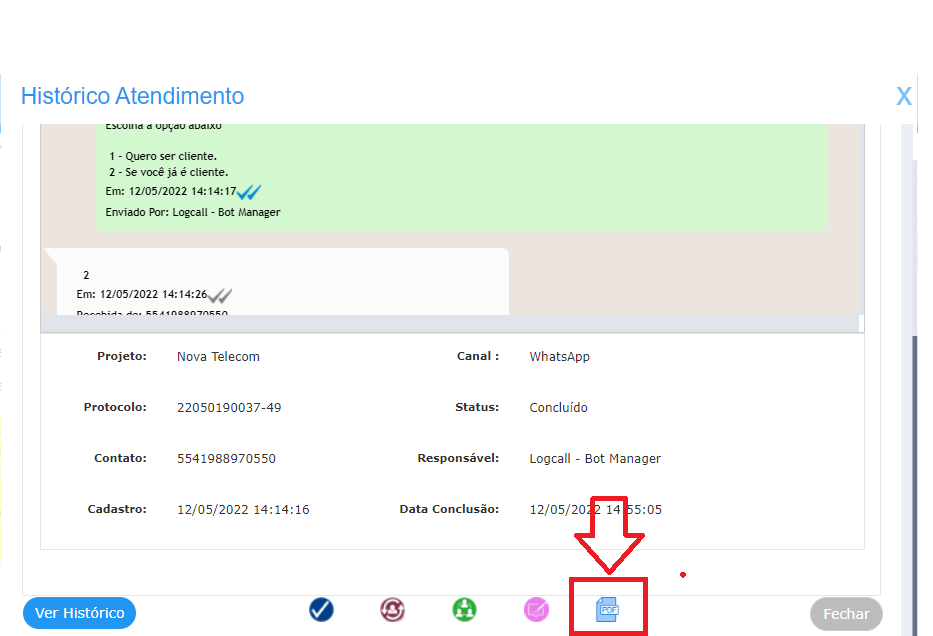
Task: Click the Data Conclusão label
Action: pos(449,509)
